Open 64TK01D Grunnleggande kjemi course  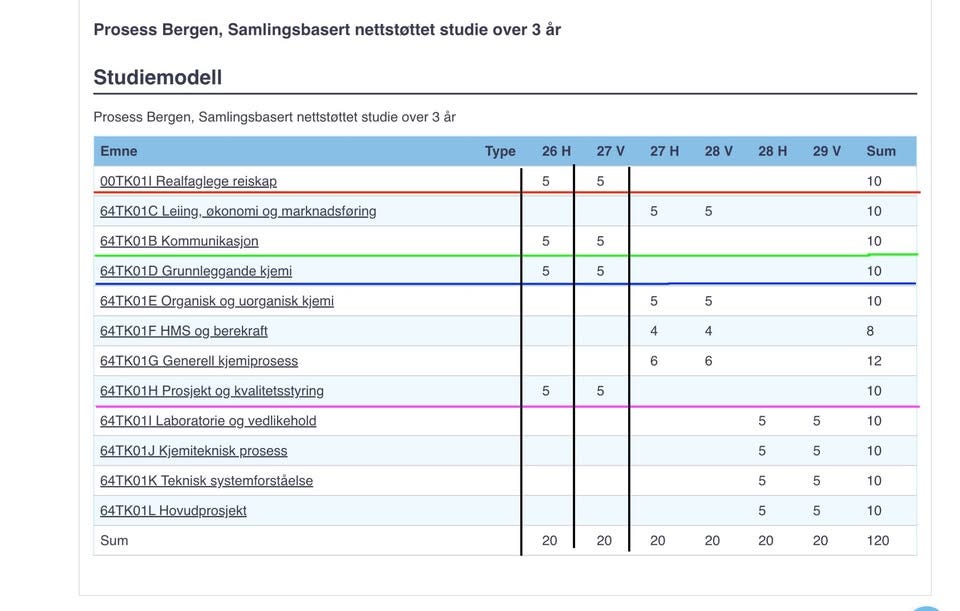point(196,271)
